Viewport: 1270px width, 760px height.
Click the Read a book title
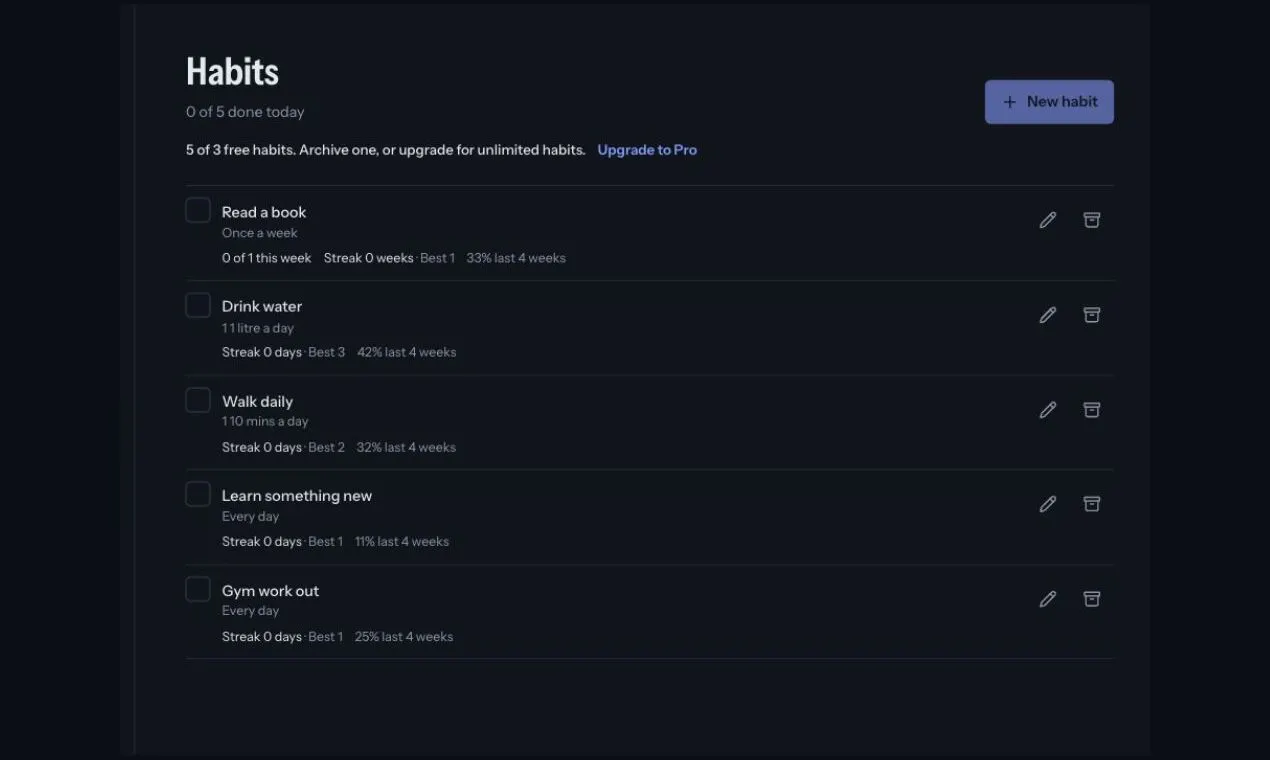pyautogui.click(x=264, y=212)
